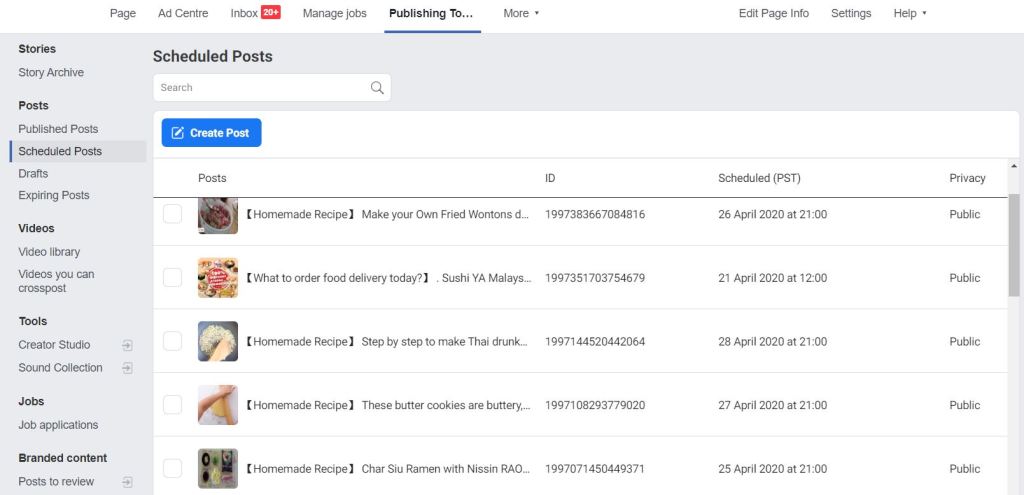This screenshot has width=1024, height=495.
Task: Open the Help dropdown menu
Action: [909, 14]
